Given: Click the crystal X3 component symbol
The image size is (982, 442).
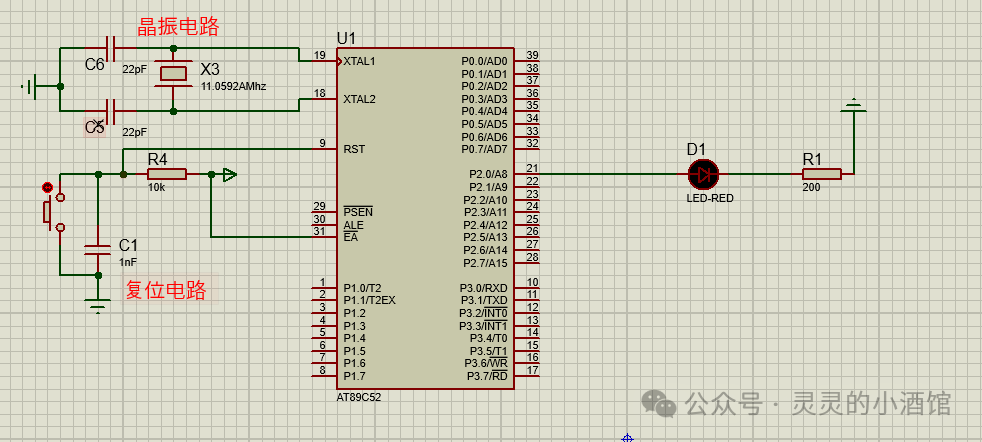Looking at the screenshot, I should (173, 73).
